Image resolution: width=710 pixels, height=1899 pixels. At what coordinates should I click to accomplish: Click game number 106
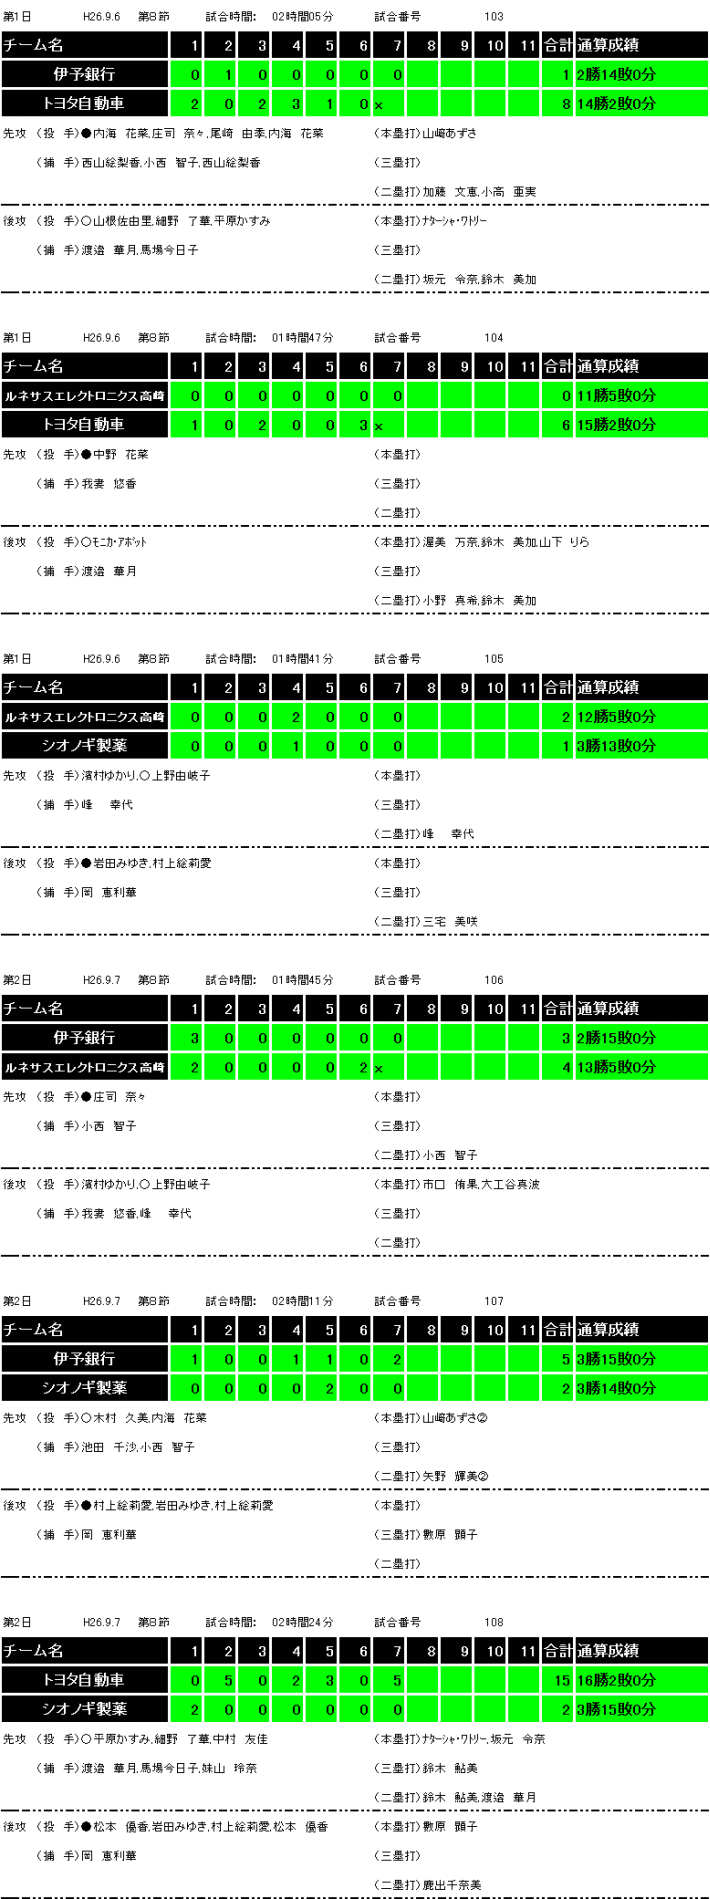coord(493,980)
